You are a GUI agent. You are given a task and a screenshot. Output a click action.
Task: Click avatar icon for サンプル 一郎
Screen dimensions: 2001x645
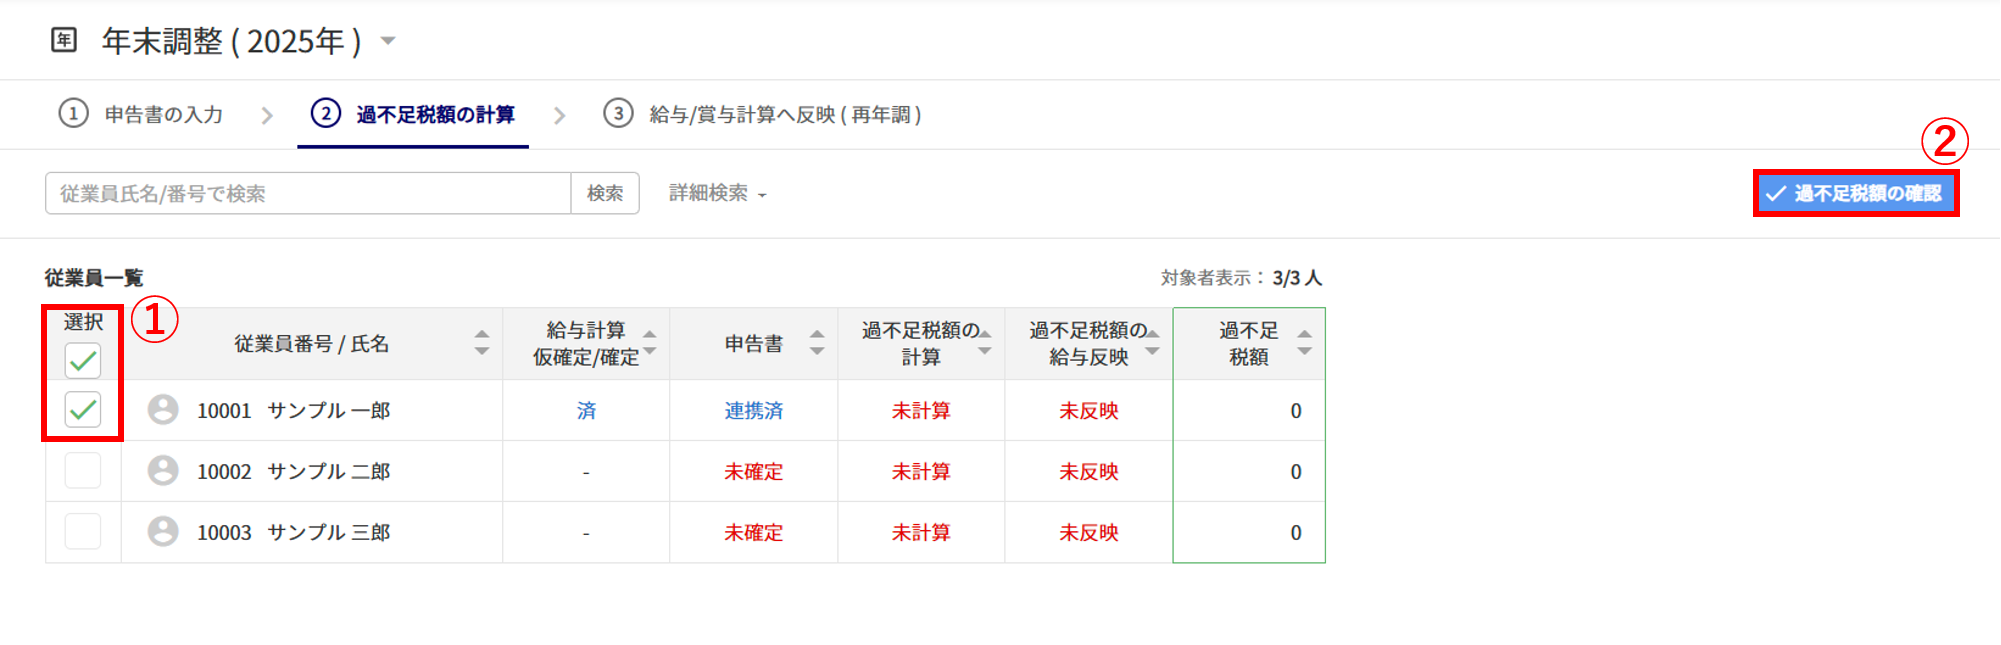(163, 410)
